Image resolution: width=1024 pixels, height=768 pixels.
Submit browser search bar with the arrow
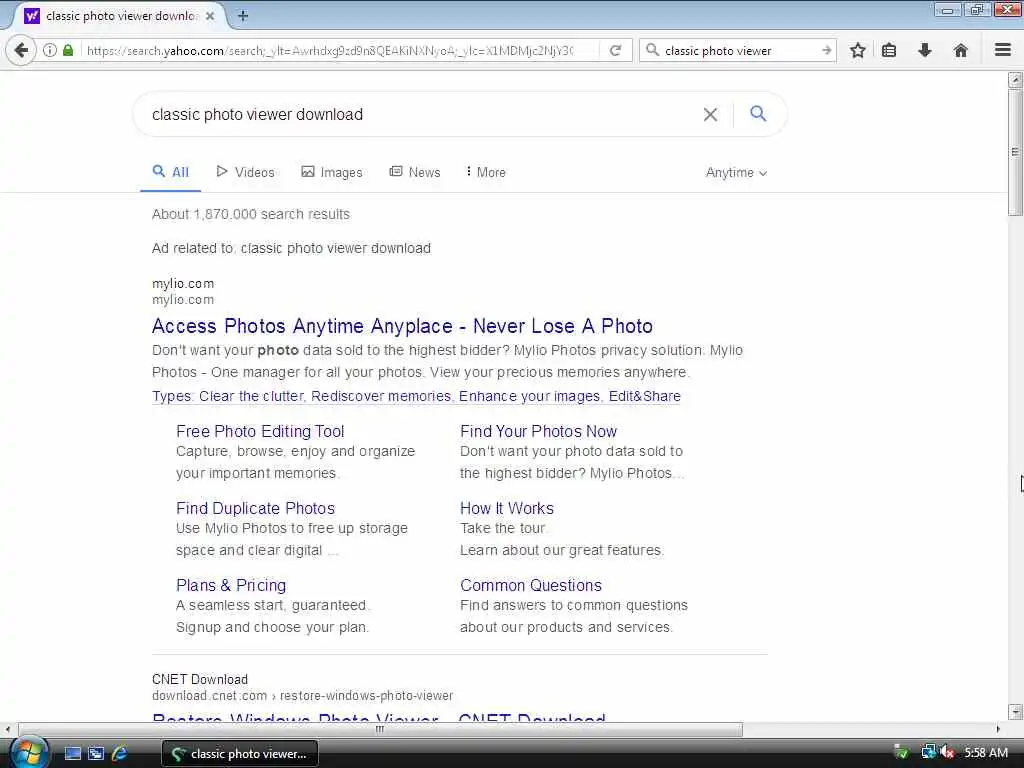point(827,50)
